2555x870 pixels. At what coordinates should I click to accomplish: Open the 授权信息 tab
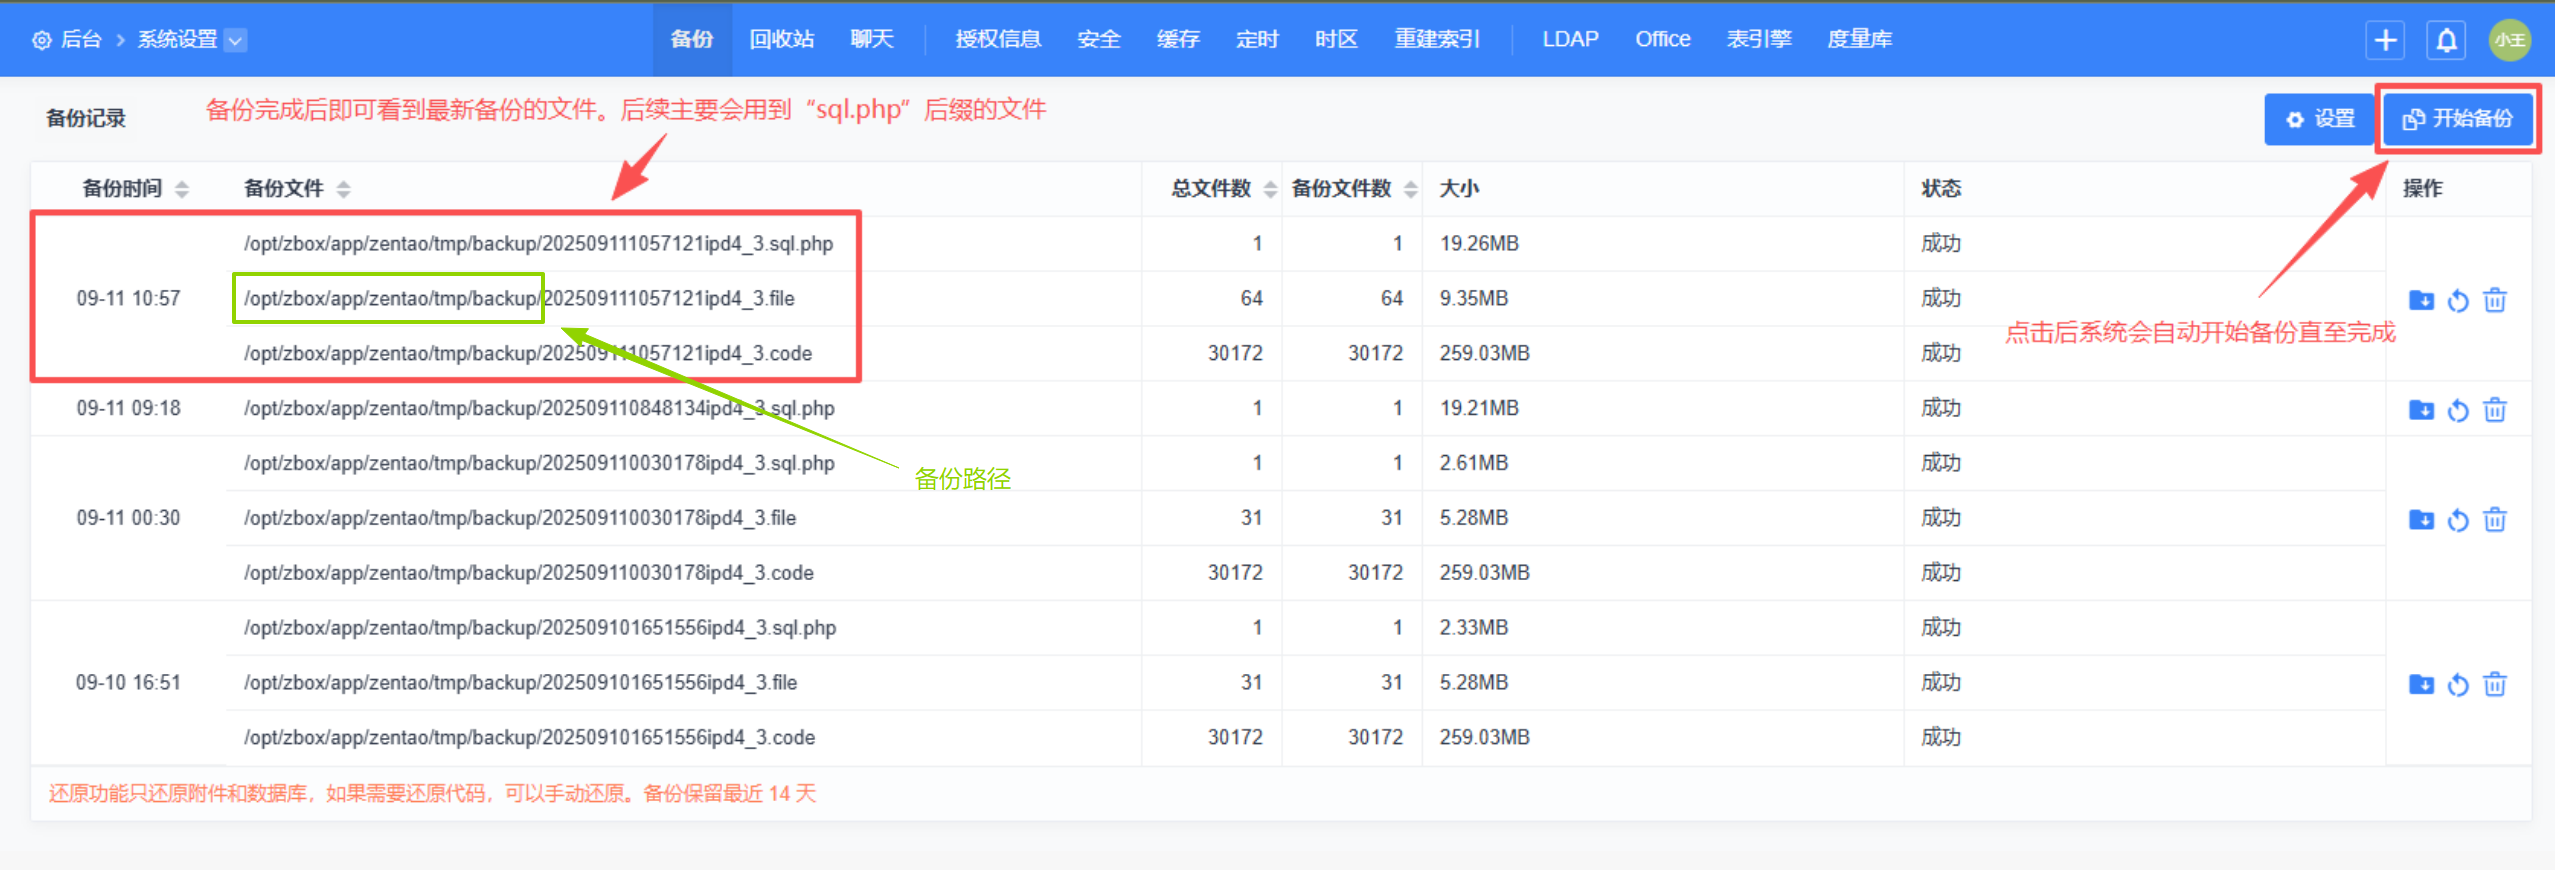tap(998, 40)
